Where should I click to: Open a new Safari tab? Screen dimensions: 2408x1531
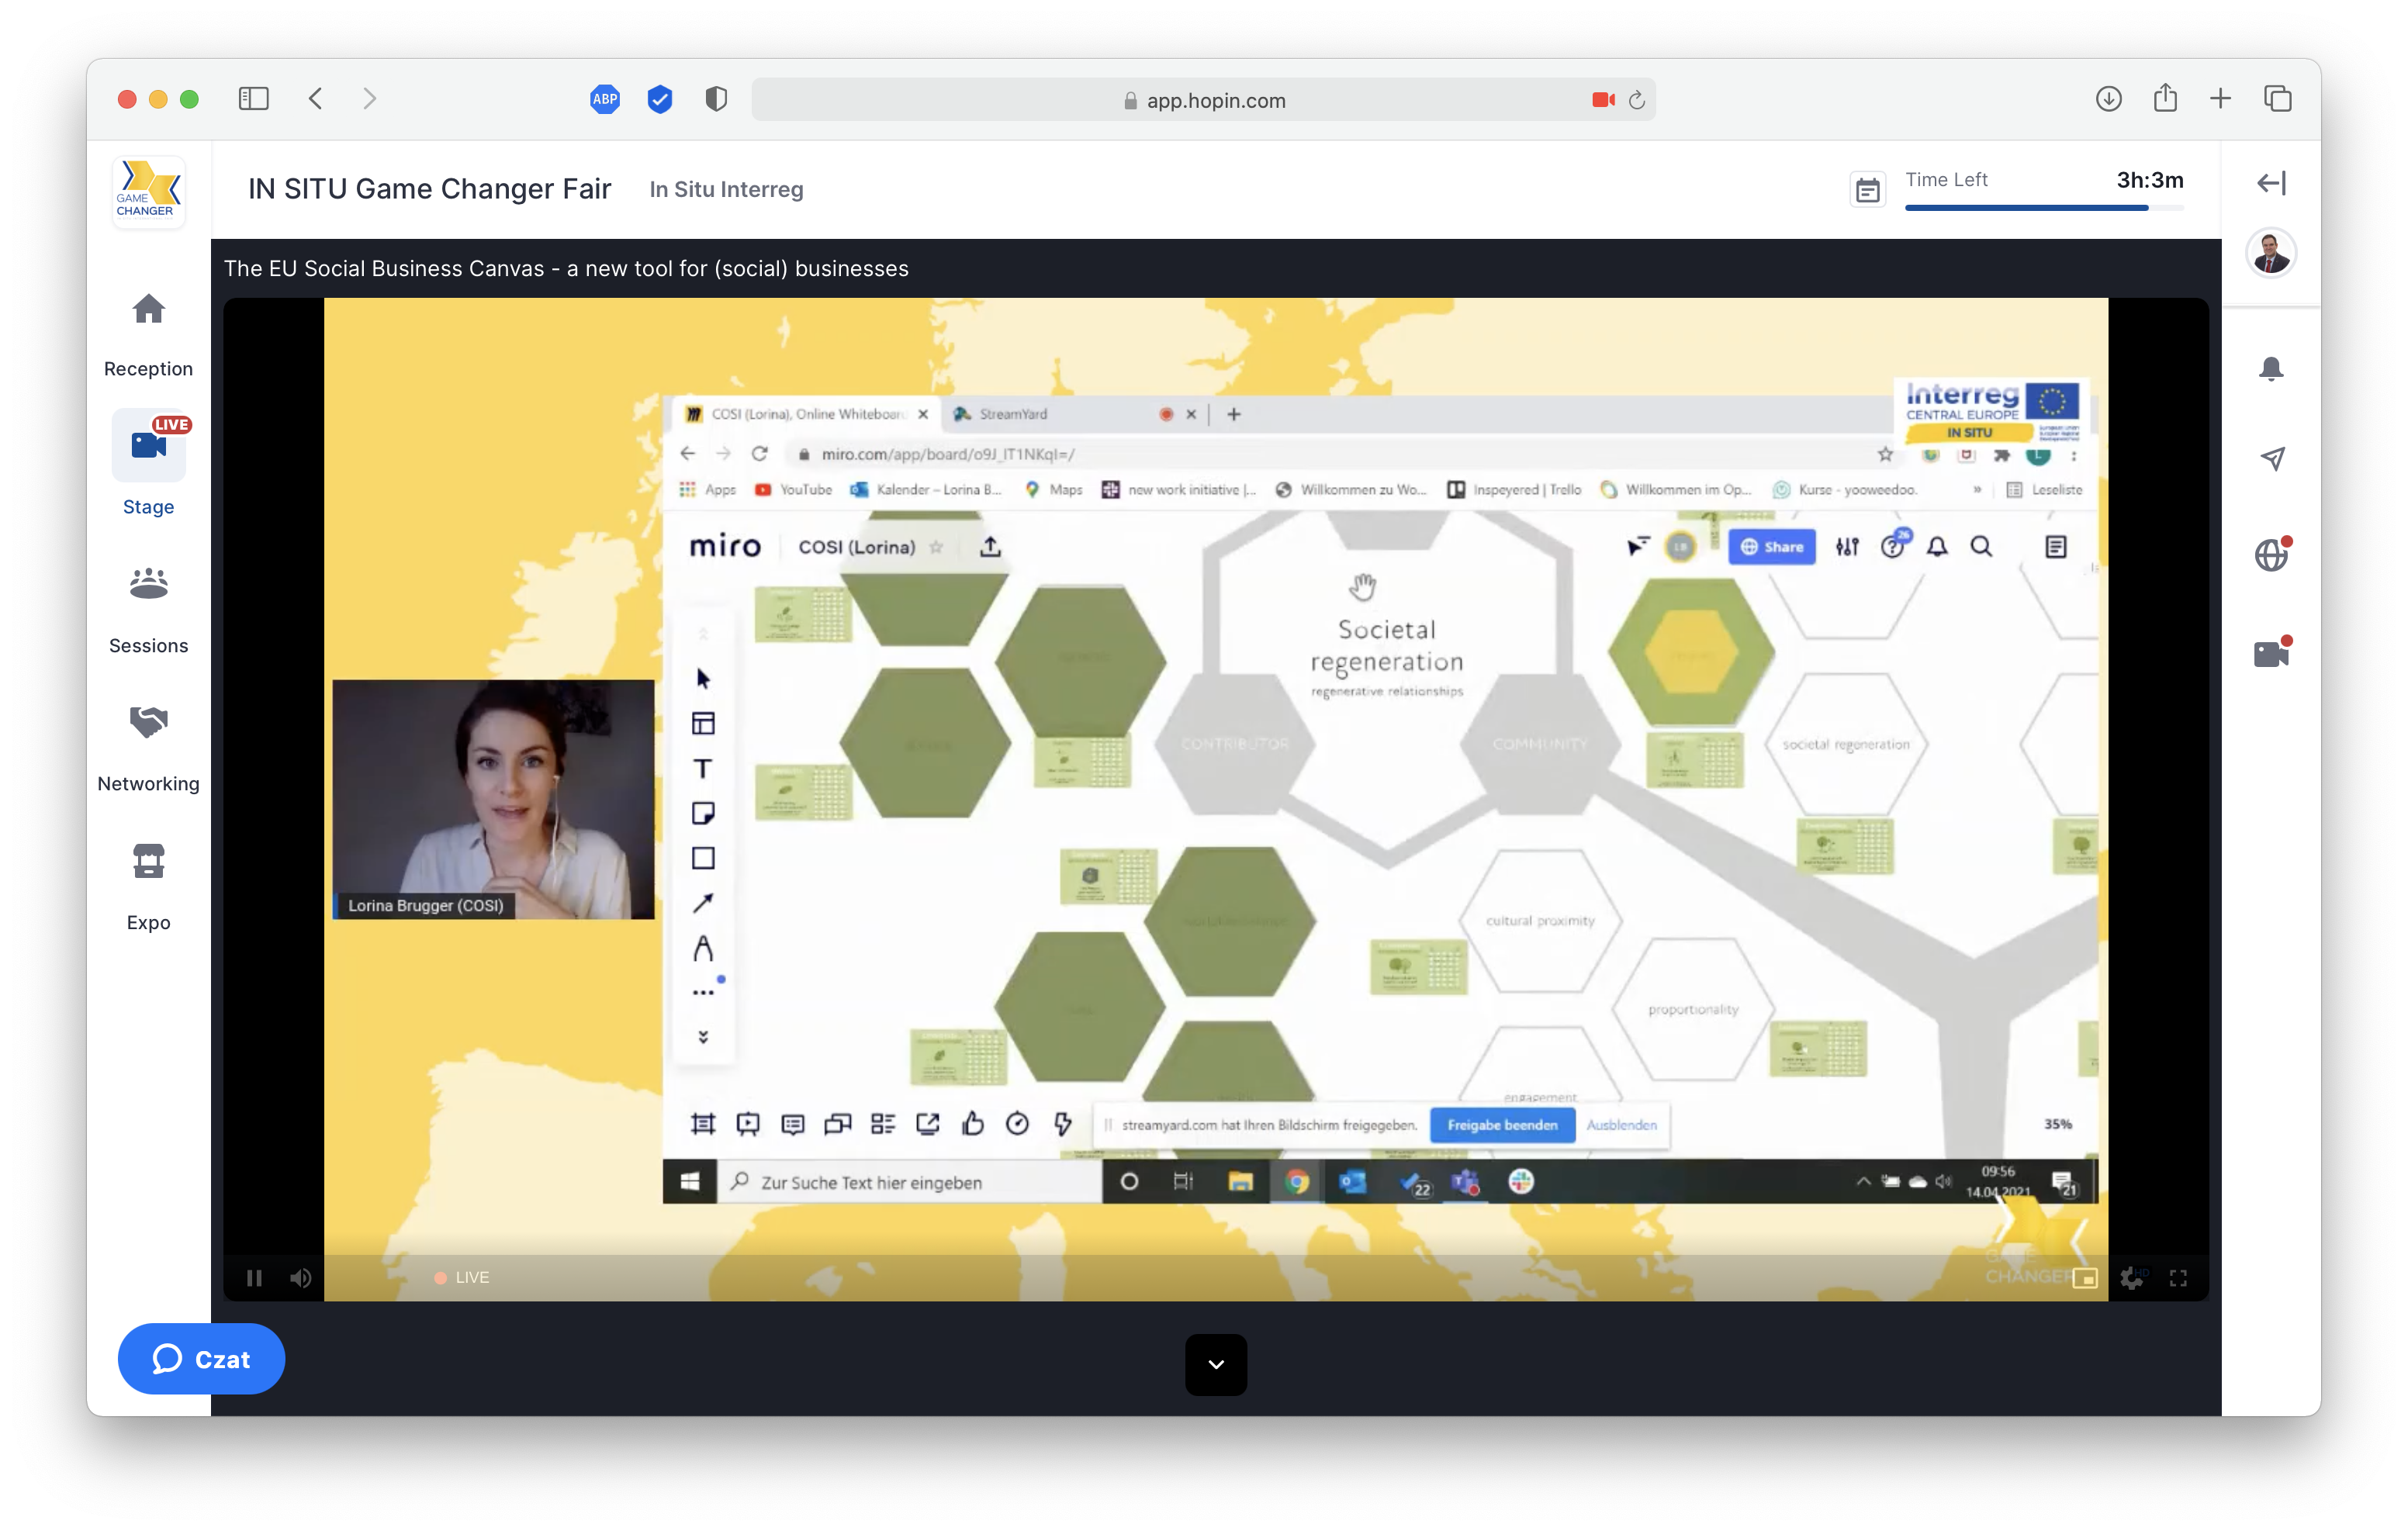2220,99
